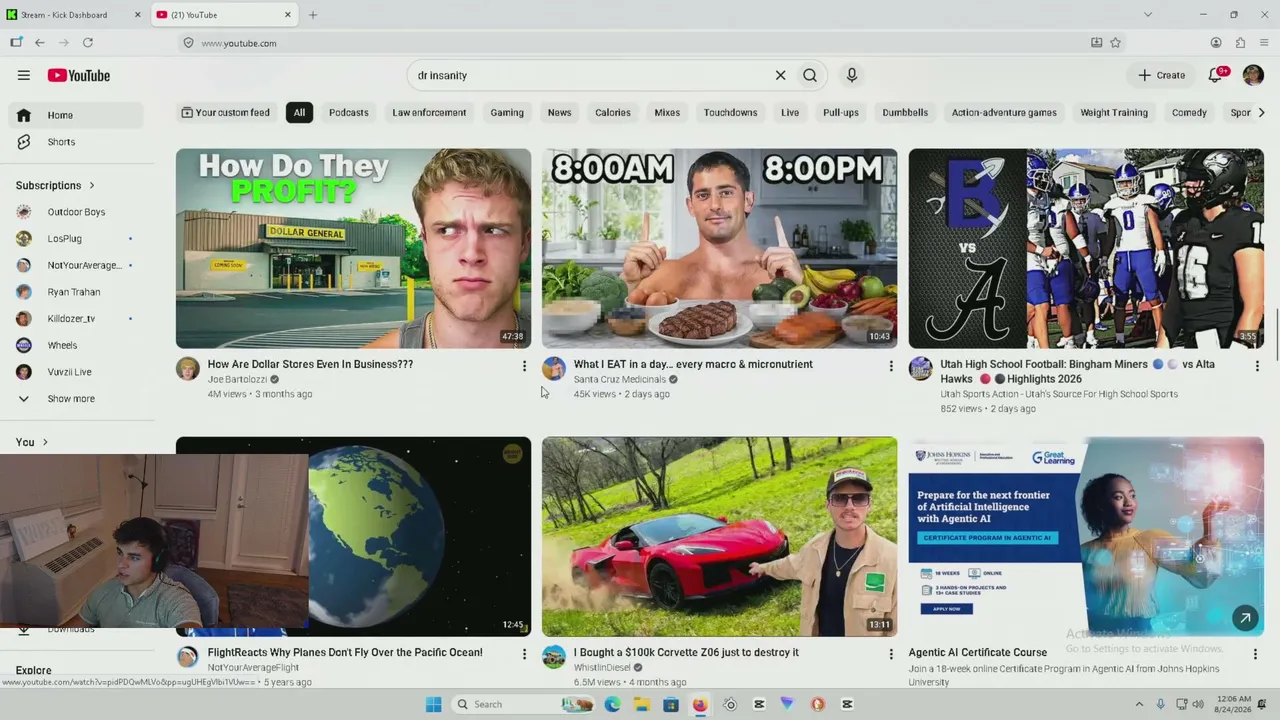1280x720 pixels.
Task: Select the Live filter chip
Action: coord(790,113)
